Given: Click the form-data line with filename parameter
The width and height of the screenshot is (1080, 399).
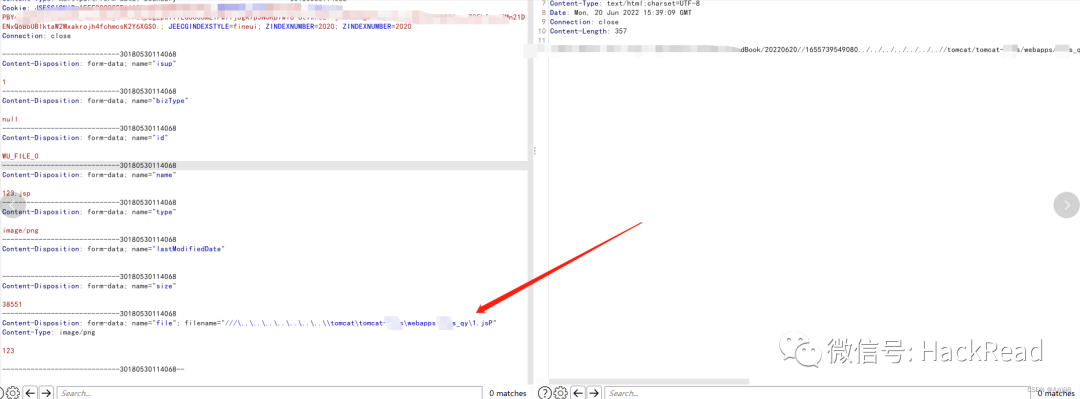Looking at the screenshot, I should tap(249, 323).
